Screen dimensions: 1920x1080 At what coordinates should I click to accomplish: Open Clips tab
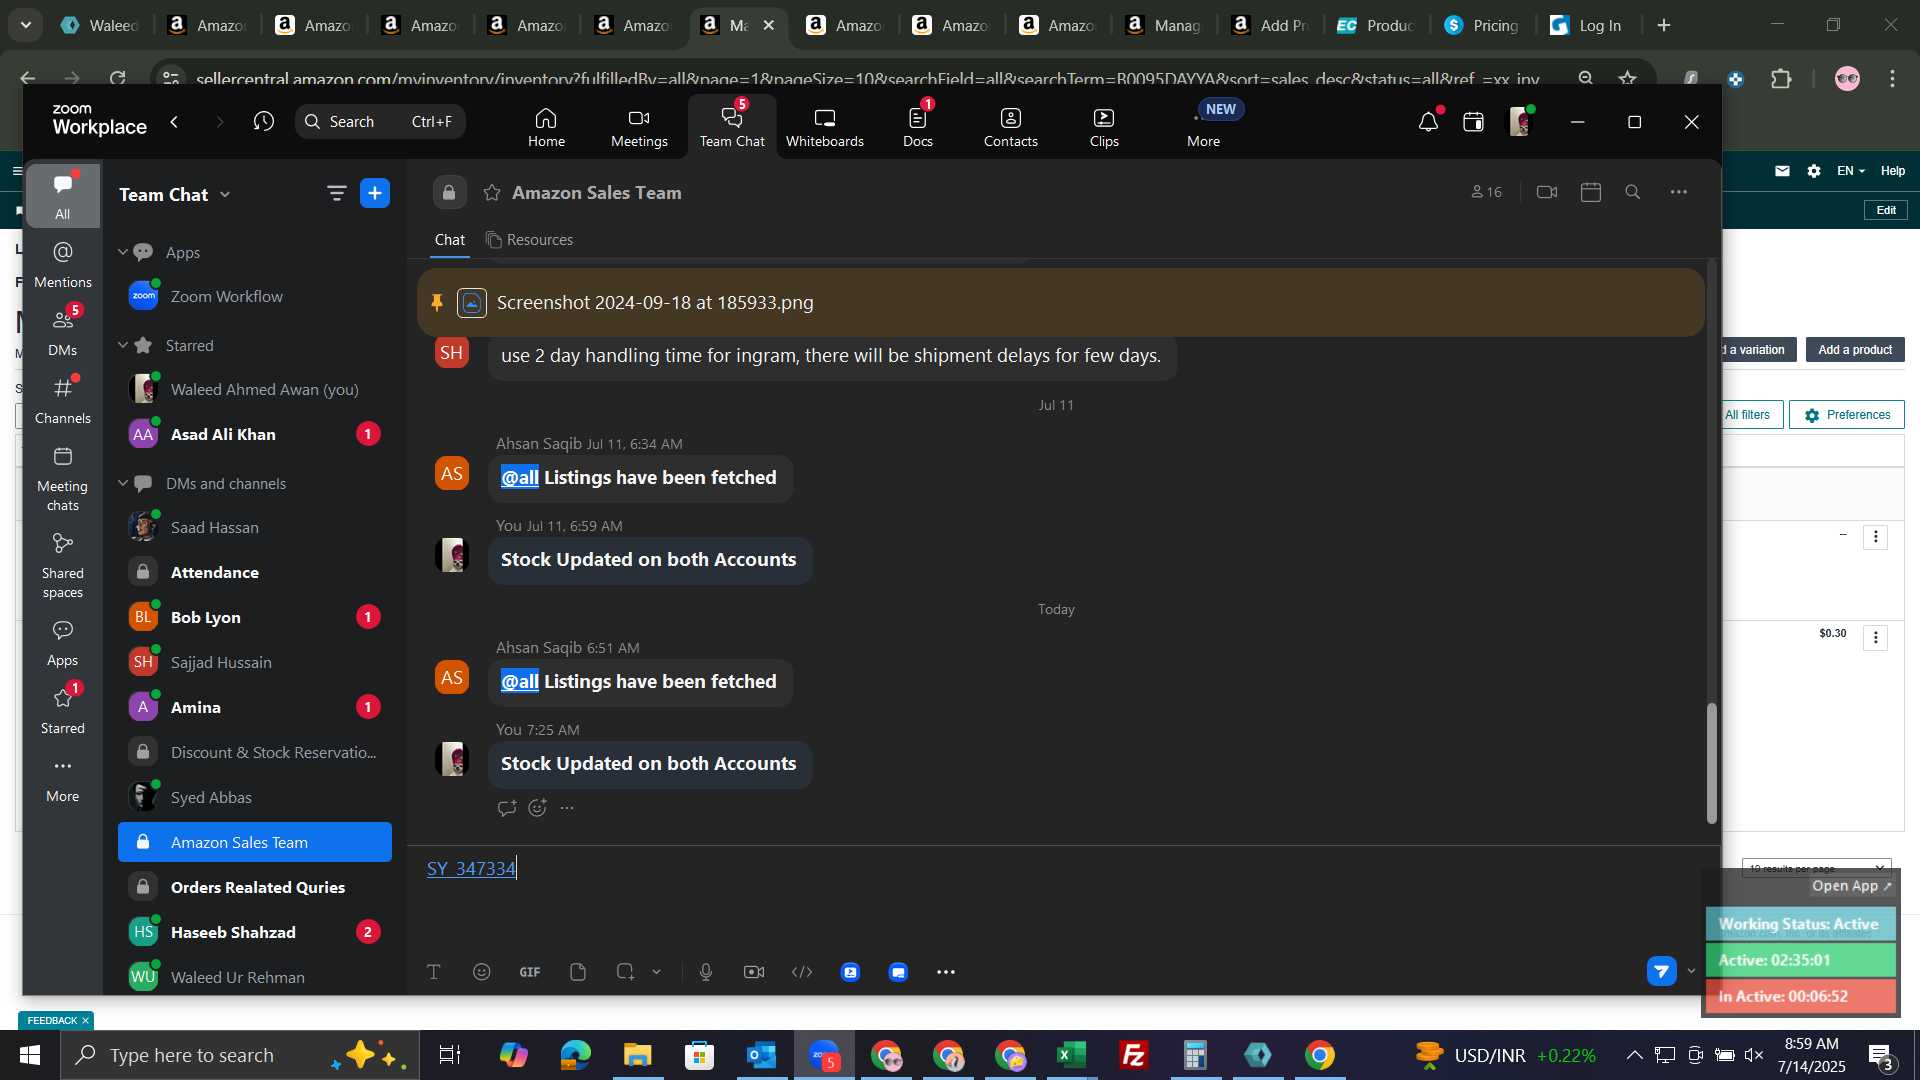point(1104,127)
